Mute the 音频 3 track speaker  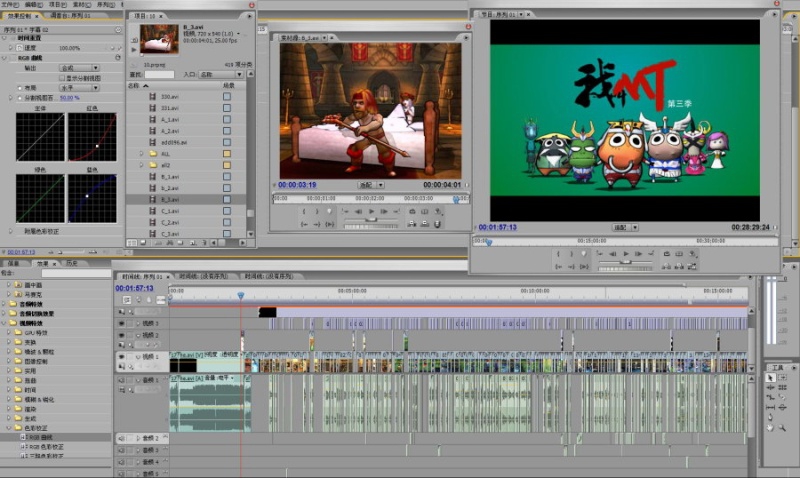[121, 450]
